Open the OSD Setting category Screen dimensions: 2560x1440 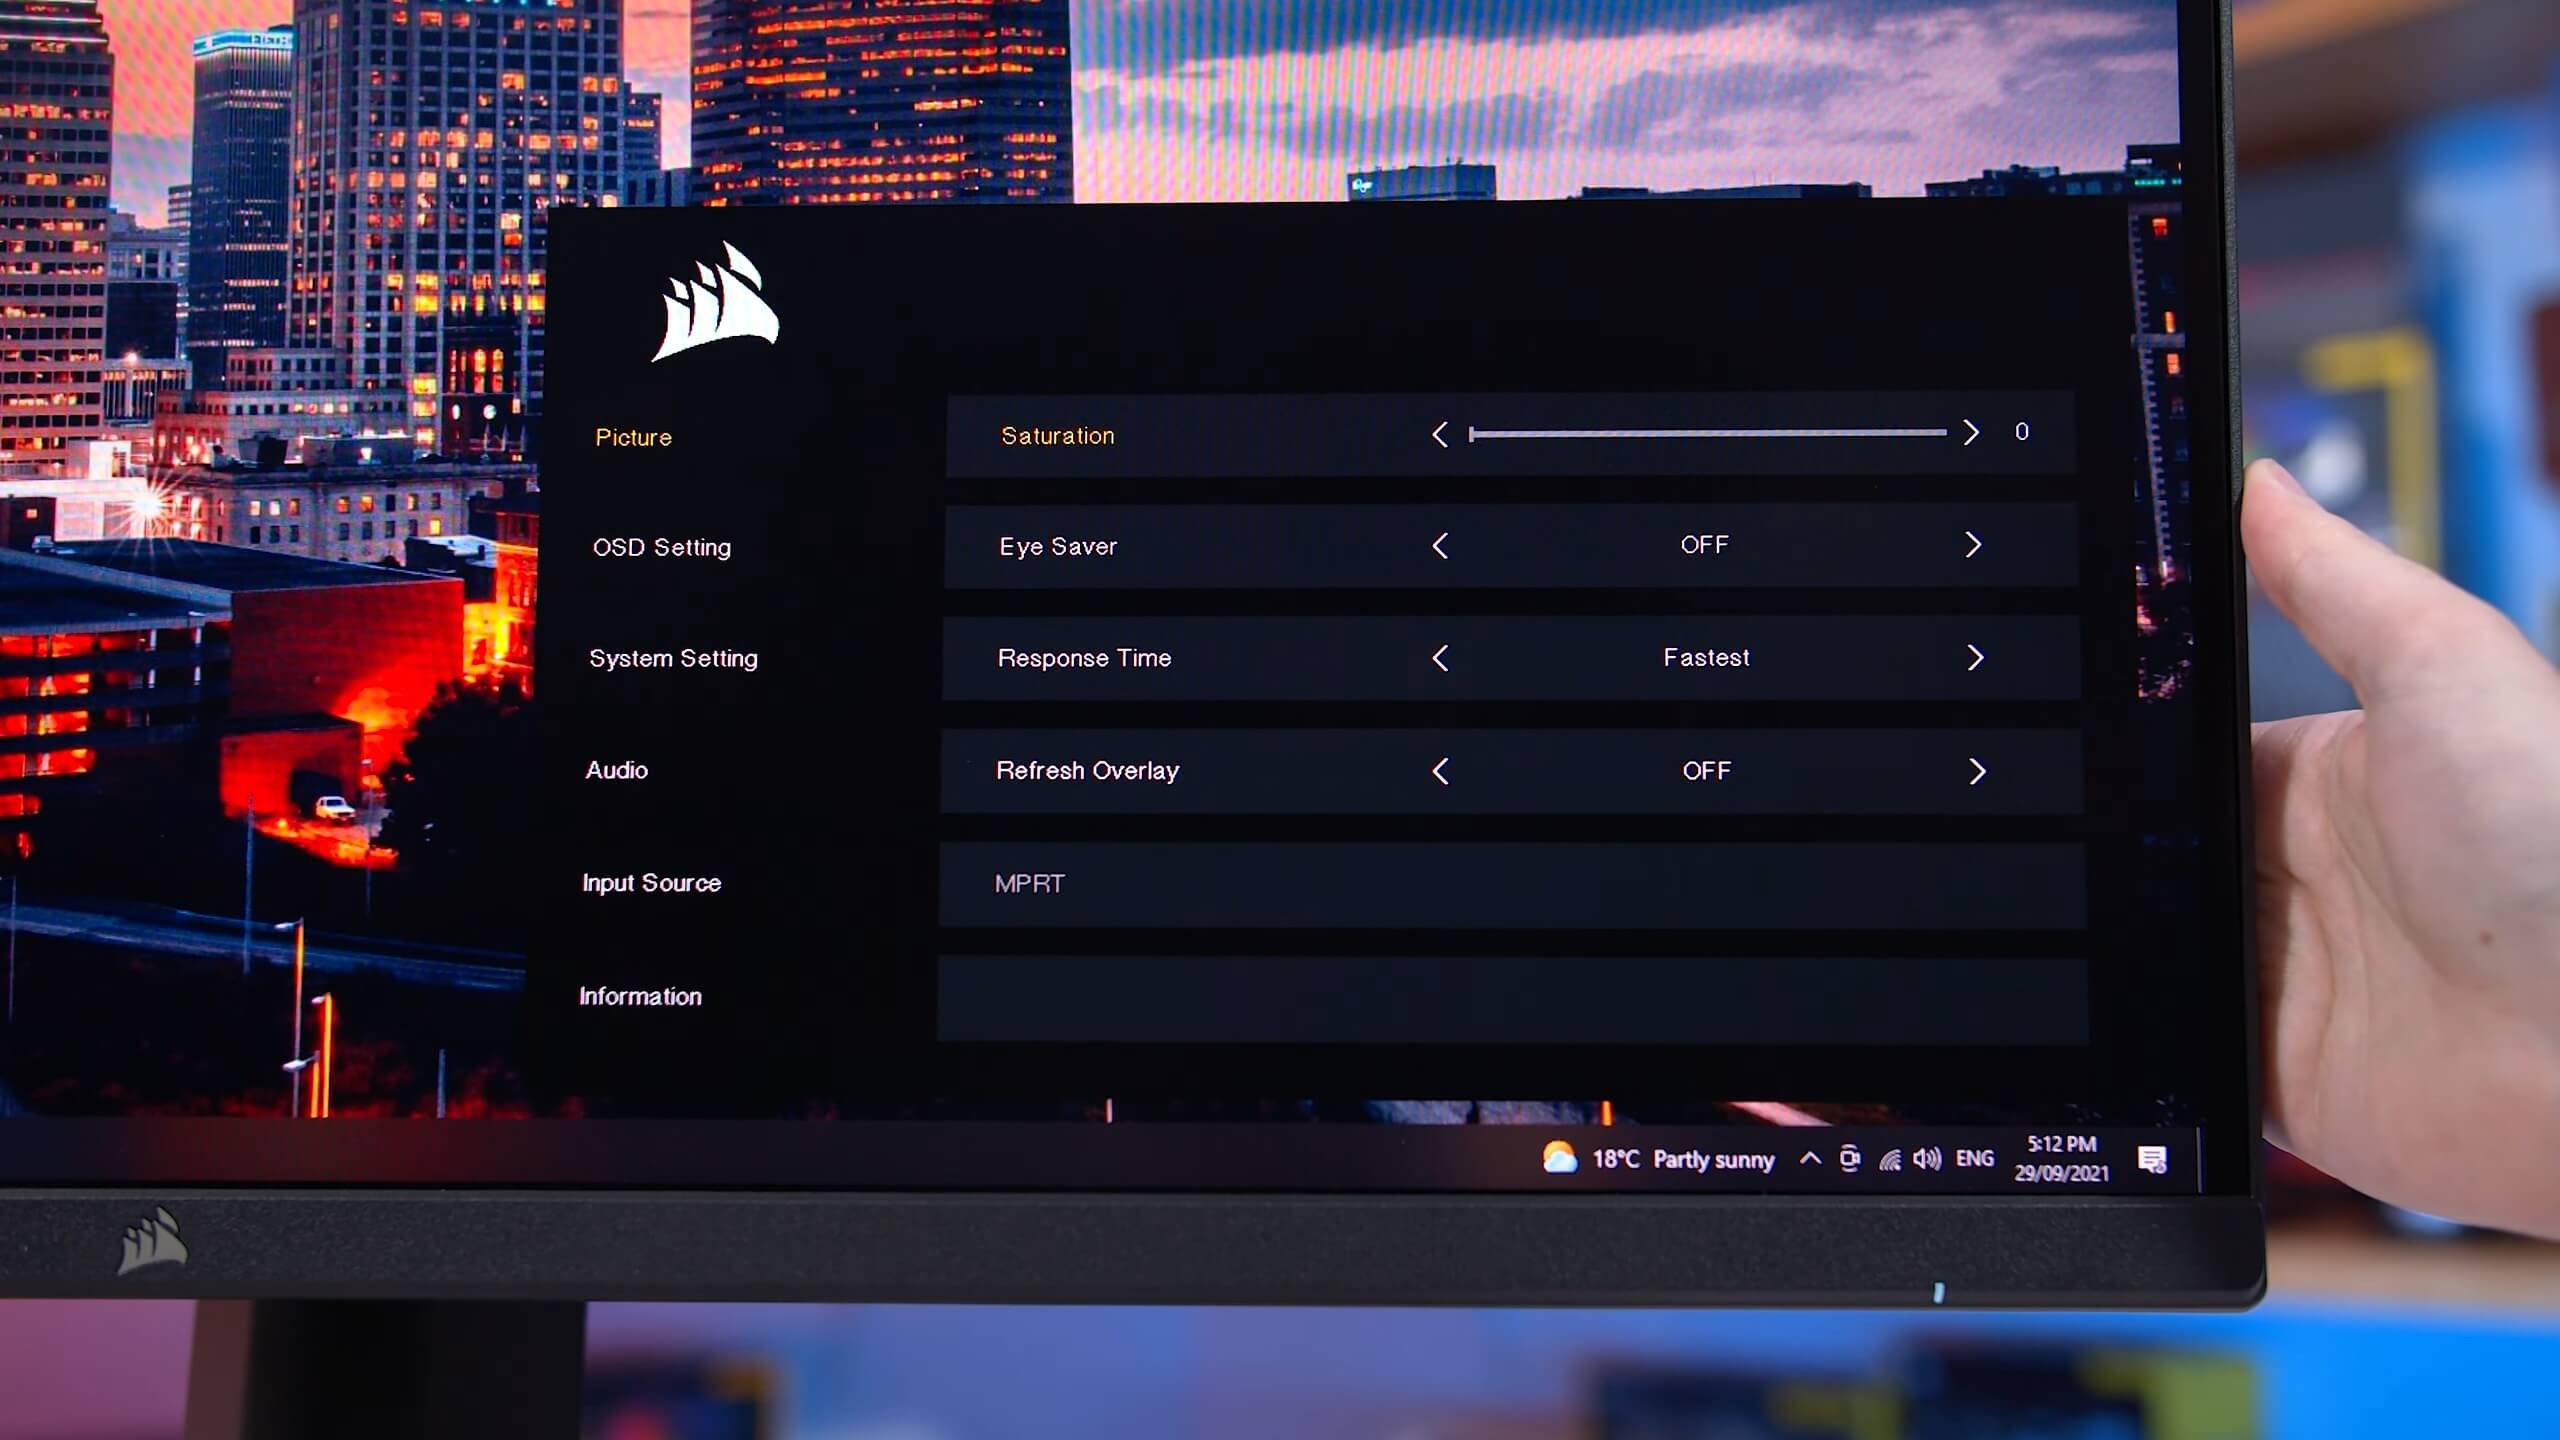(x=661, y=547)
